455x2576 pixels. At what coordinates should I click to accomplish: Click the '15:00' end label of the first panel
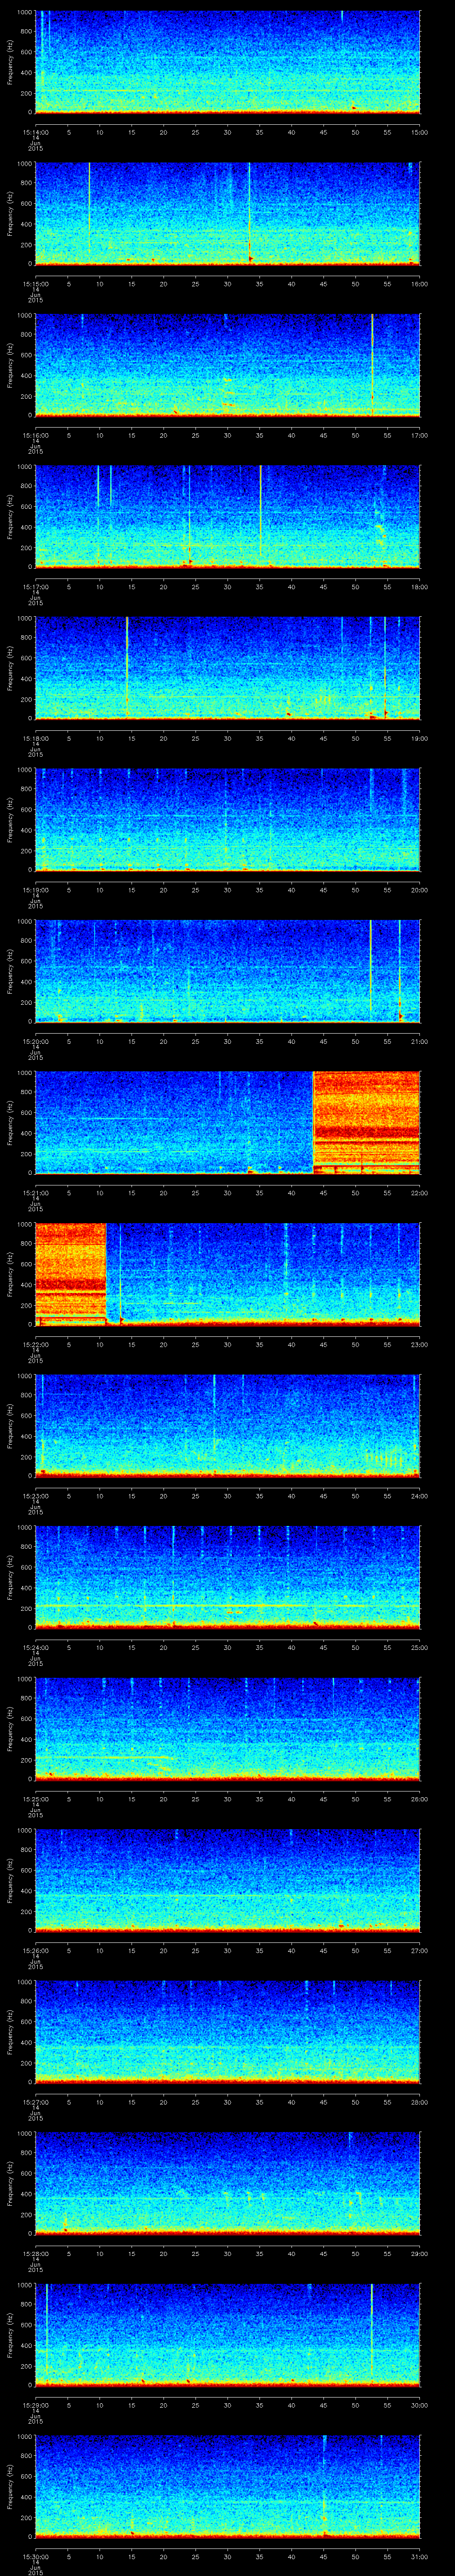[419, 132]
